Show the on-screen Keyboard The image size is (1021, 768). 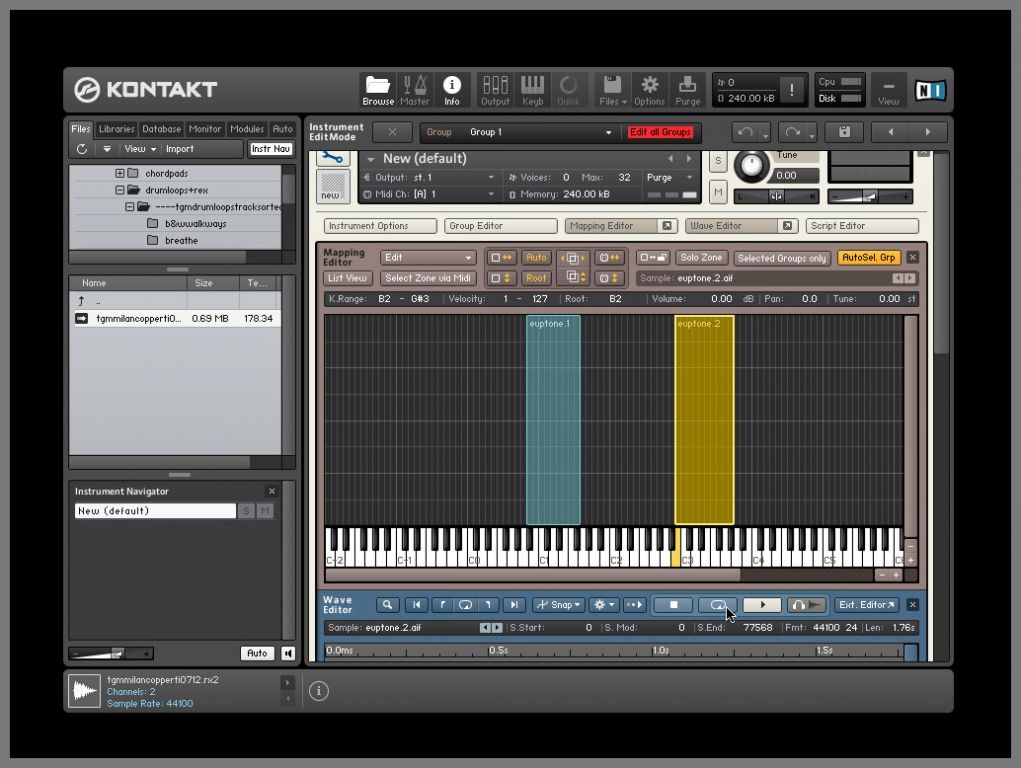(x=532, y=90)
